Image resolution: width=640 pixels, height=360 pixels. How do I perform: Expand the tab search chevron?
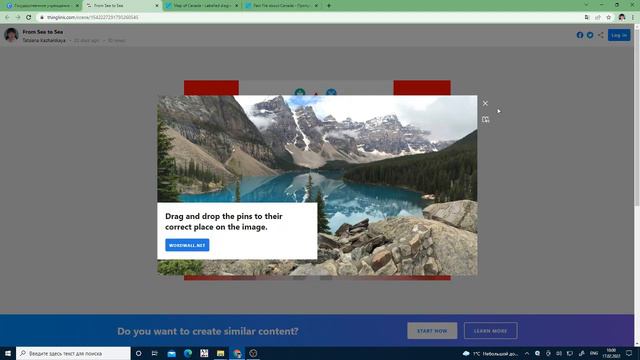[586, 5]
